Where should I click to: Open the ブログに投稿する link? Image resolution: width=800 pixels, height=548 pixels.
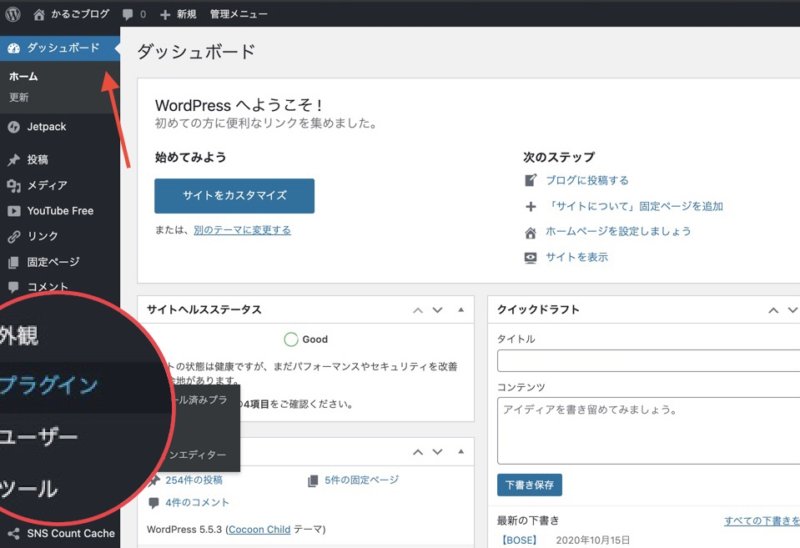point(587,180)
